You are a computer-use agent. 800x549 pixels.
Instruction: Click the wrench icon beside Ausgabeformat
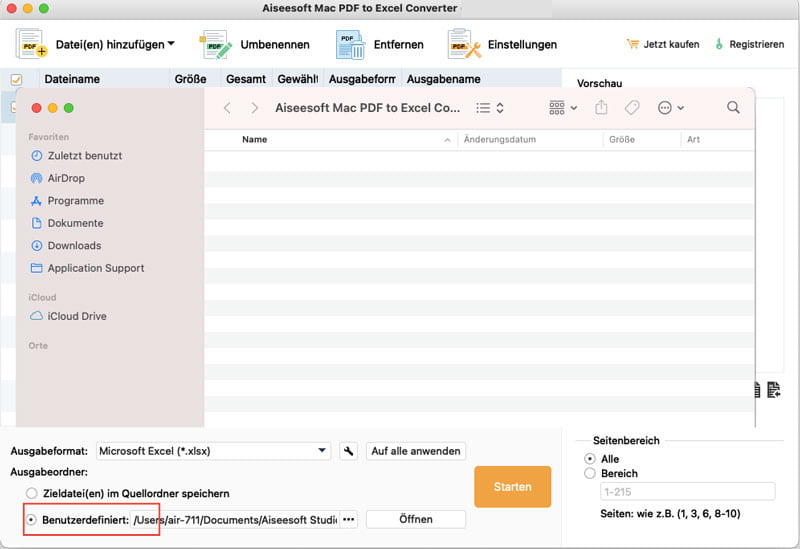(348, 451)
